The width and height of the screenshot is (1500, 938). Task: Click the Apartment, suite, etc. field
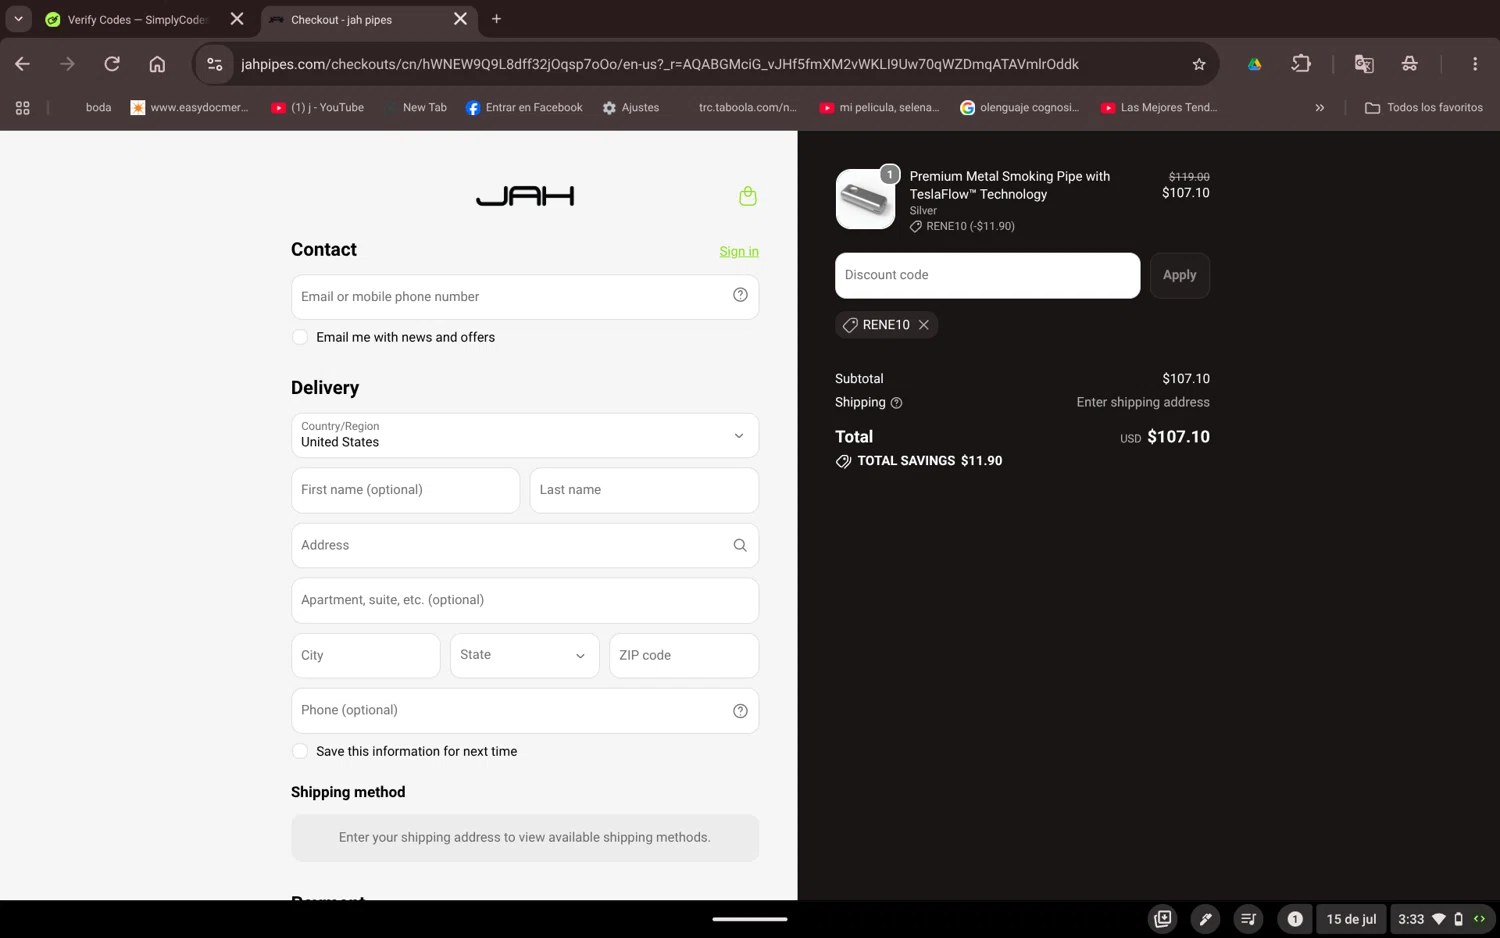[525, 601]
